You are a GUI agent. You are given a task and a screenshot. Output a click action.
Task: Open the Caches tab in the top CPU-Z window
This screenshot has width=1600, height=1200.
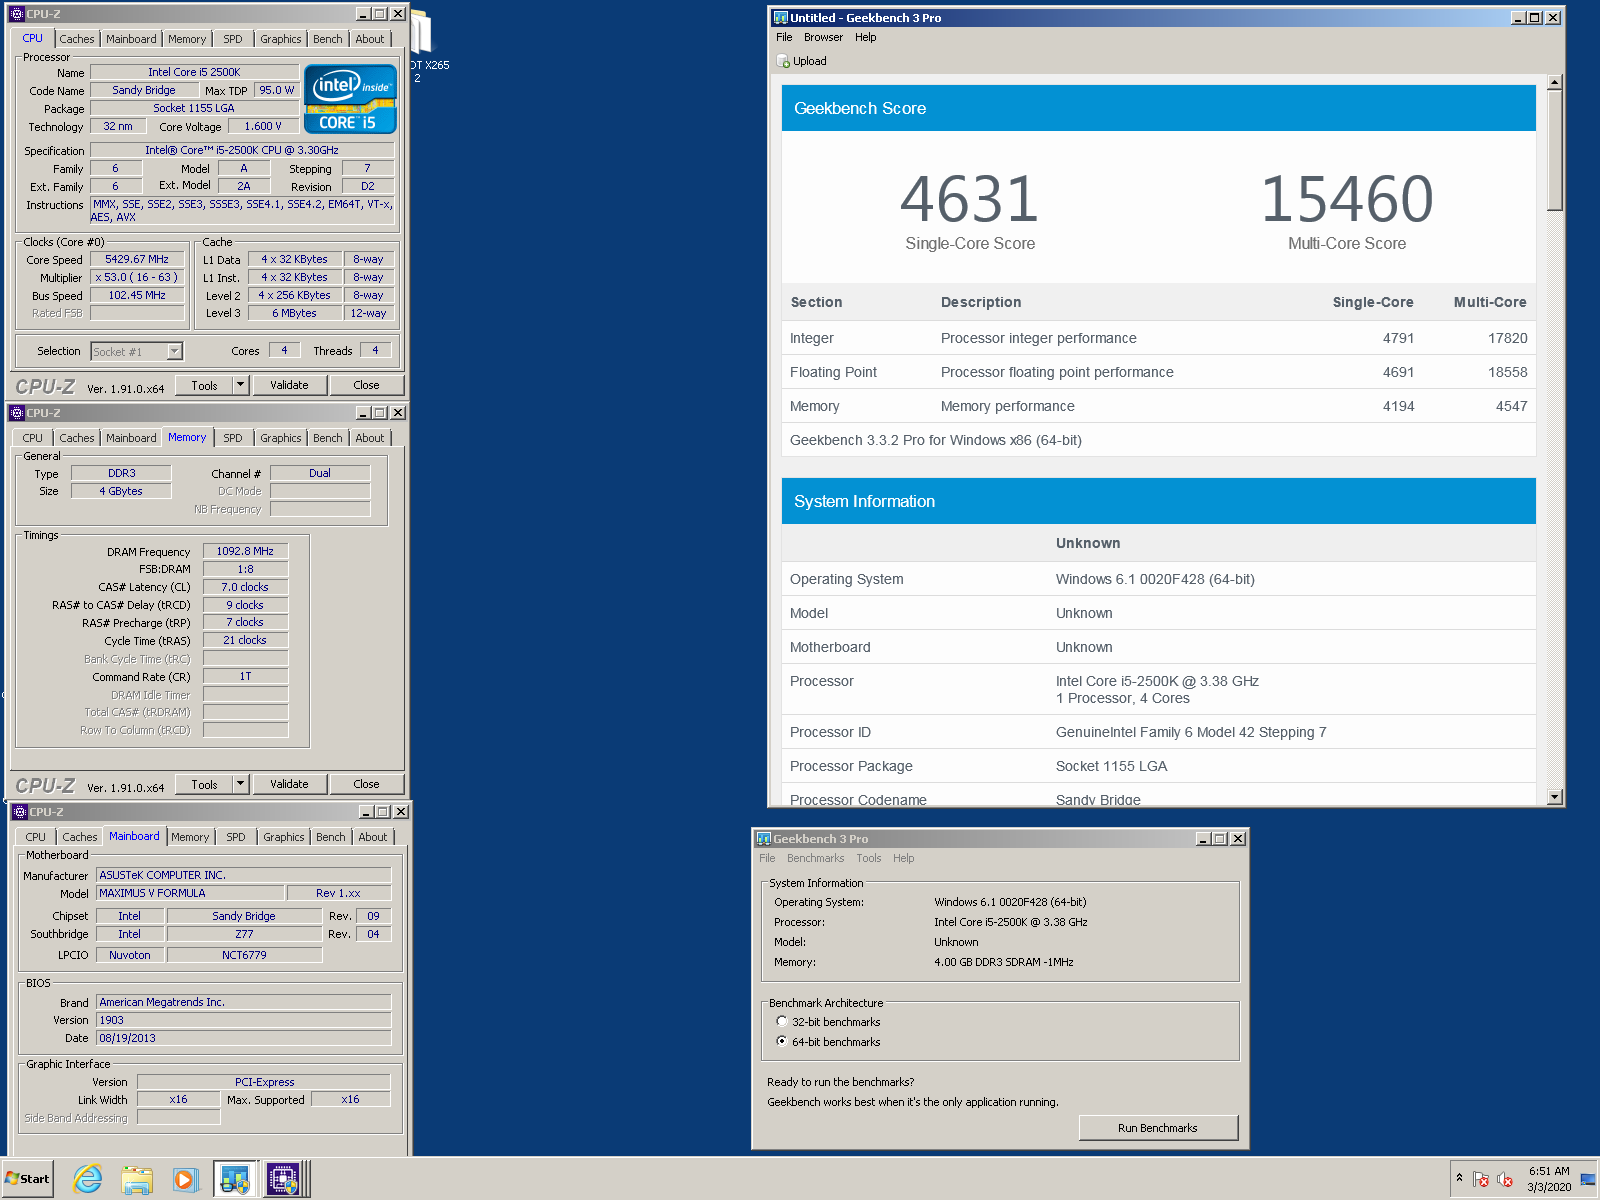[77, 39]
